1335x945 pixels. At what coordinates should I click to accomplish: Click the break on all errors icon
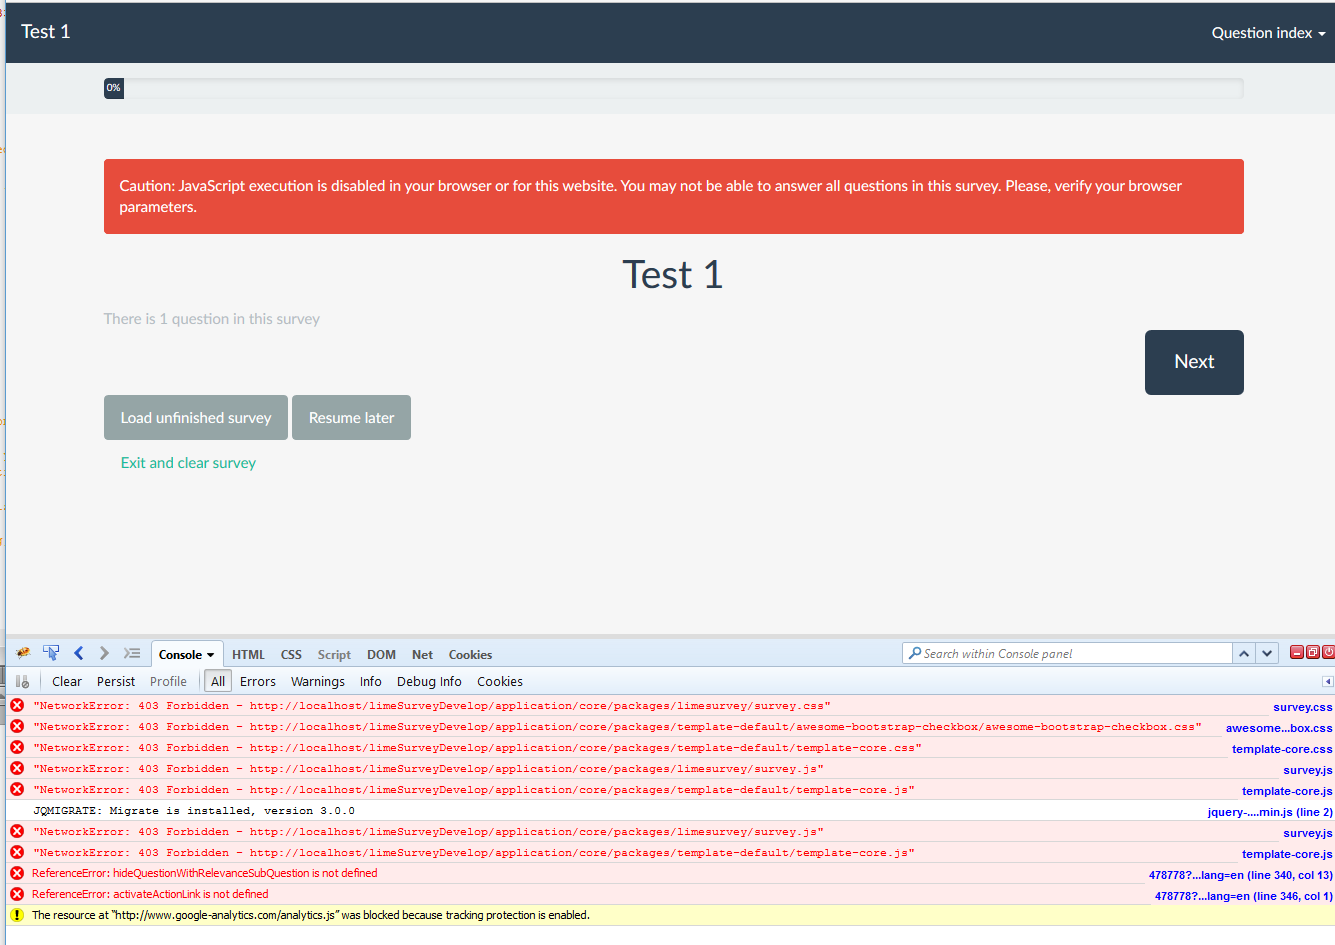[x=22, y=682]
